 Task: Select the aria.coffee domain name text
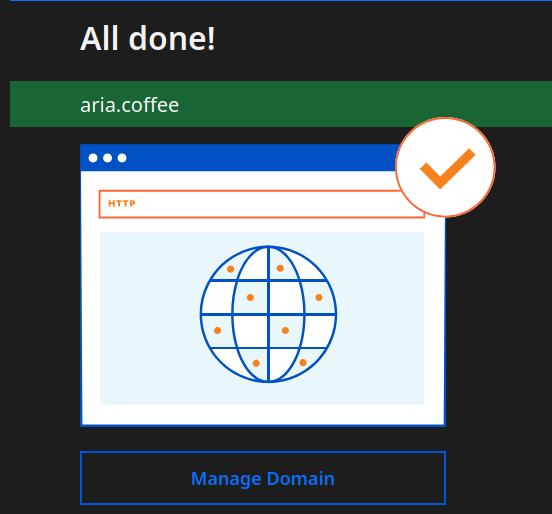click(130, 105)
